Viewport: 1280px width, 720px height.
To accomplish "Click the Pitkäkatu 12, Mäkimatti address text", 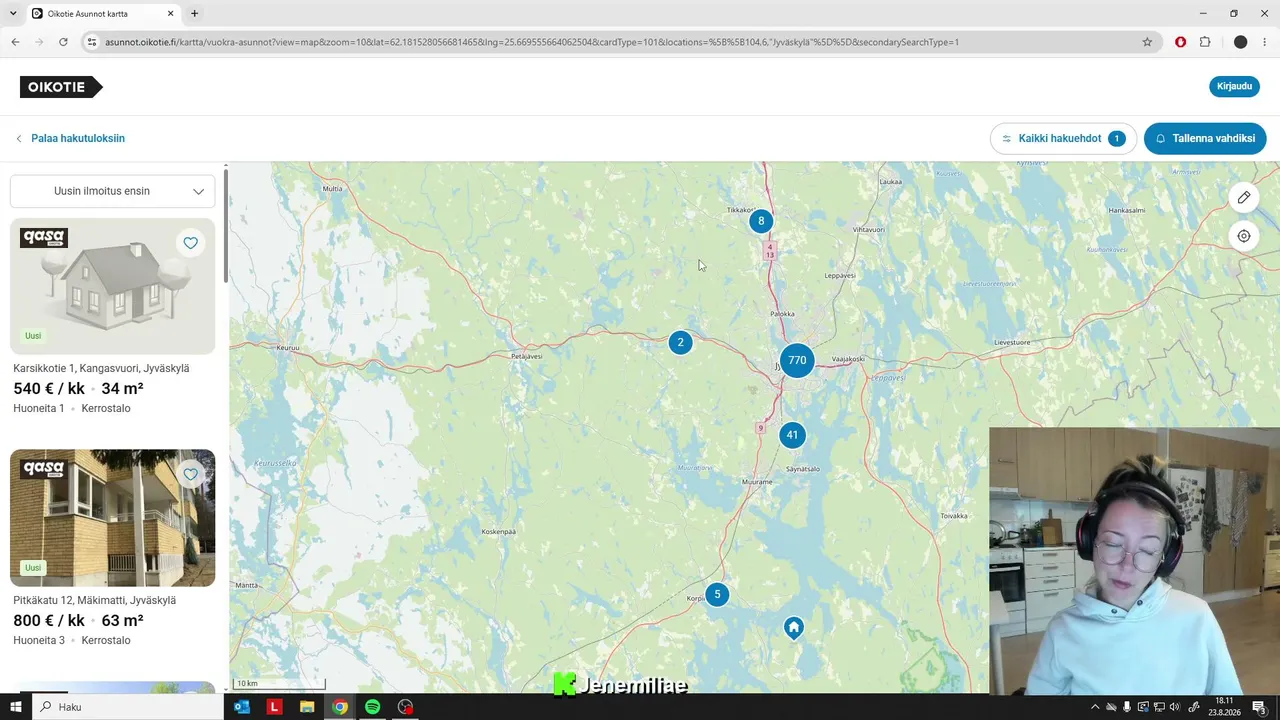I will tap(94, 600).
